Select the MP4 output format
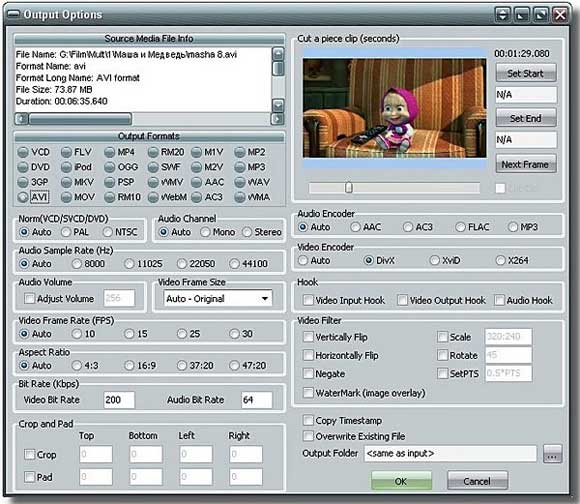 pos(109,152)
